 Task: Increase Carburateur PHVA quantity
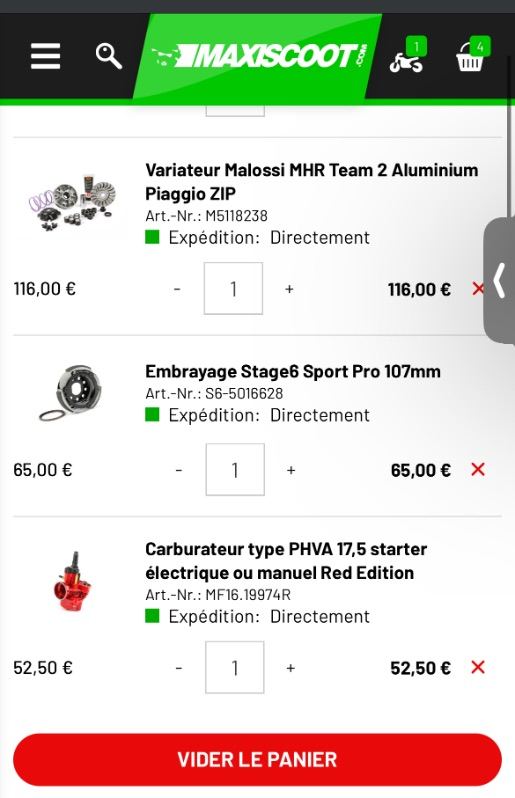(290, 668)
